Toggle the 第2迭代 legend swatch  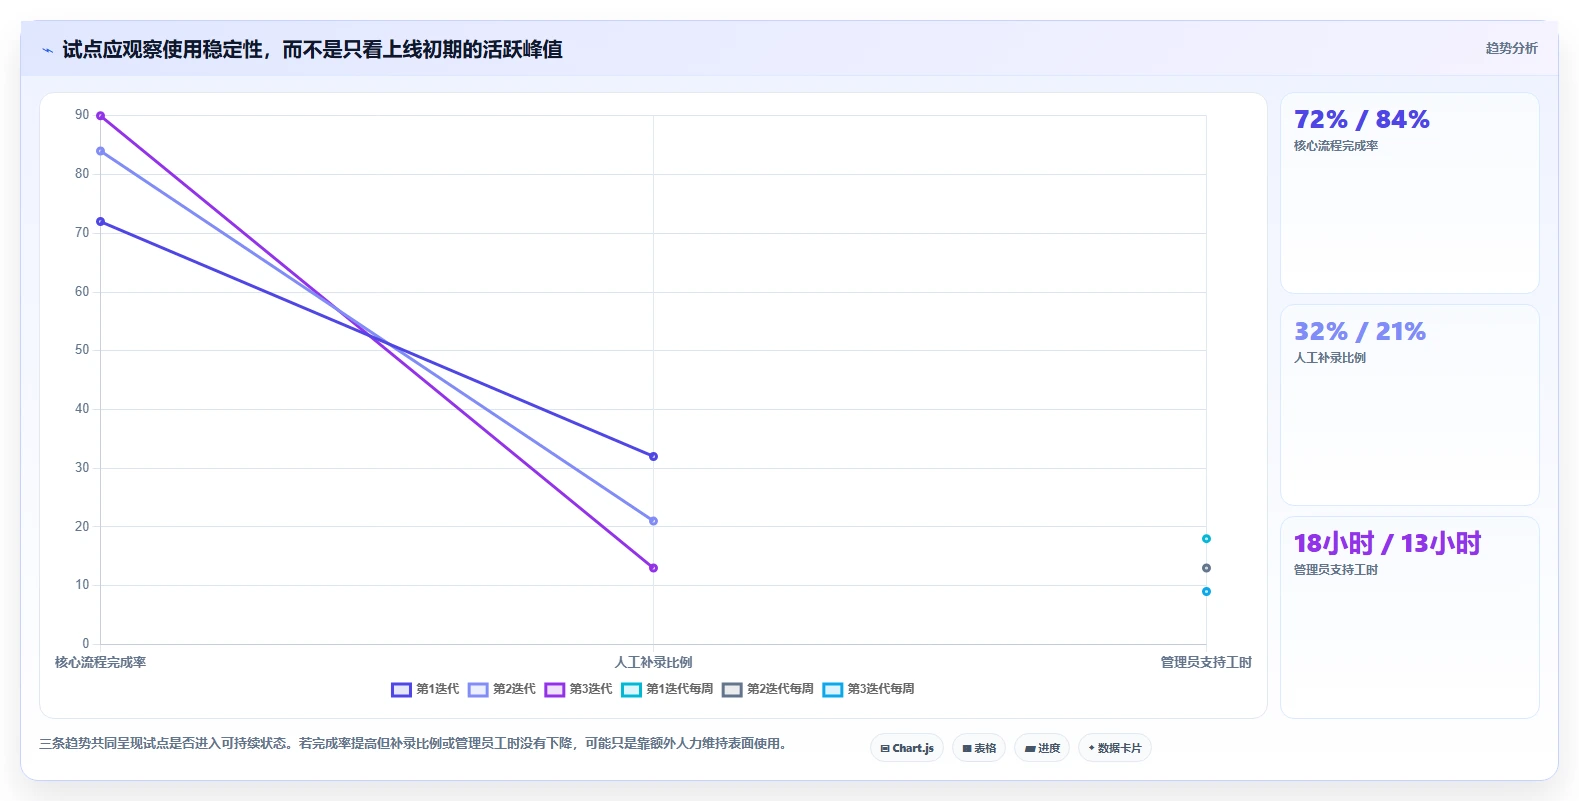tap(478, 689)
